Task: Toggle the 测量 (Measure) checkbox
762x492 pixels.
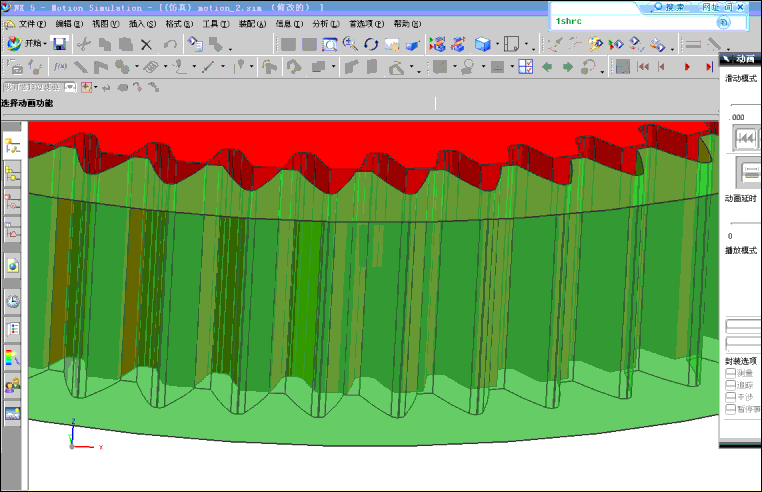Action: point(730,373)
